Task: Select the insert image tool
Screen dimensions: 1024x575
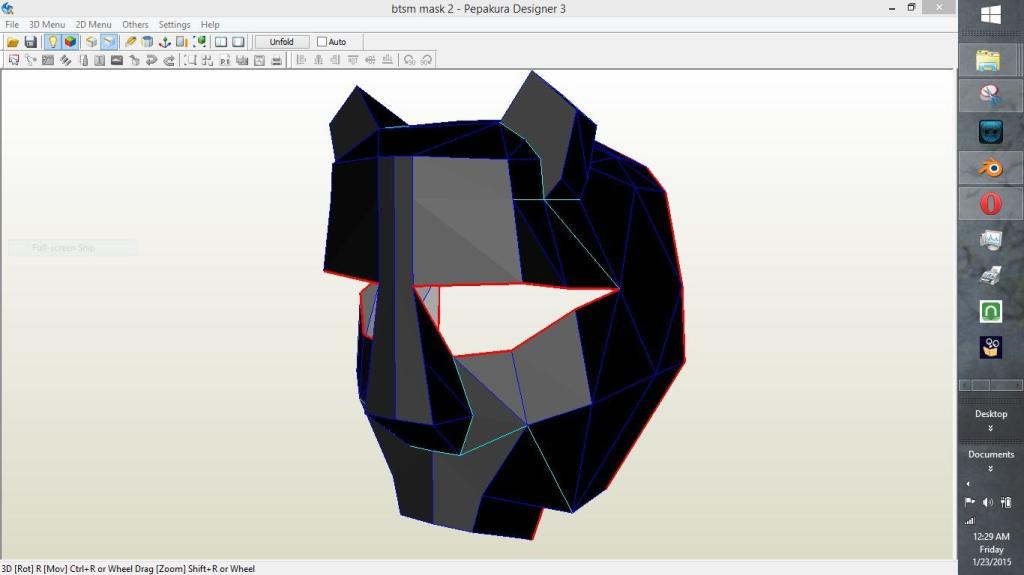Action: [x=117, y=60]
